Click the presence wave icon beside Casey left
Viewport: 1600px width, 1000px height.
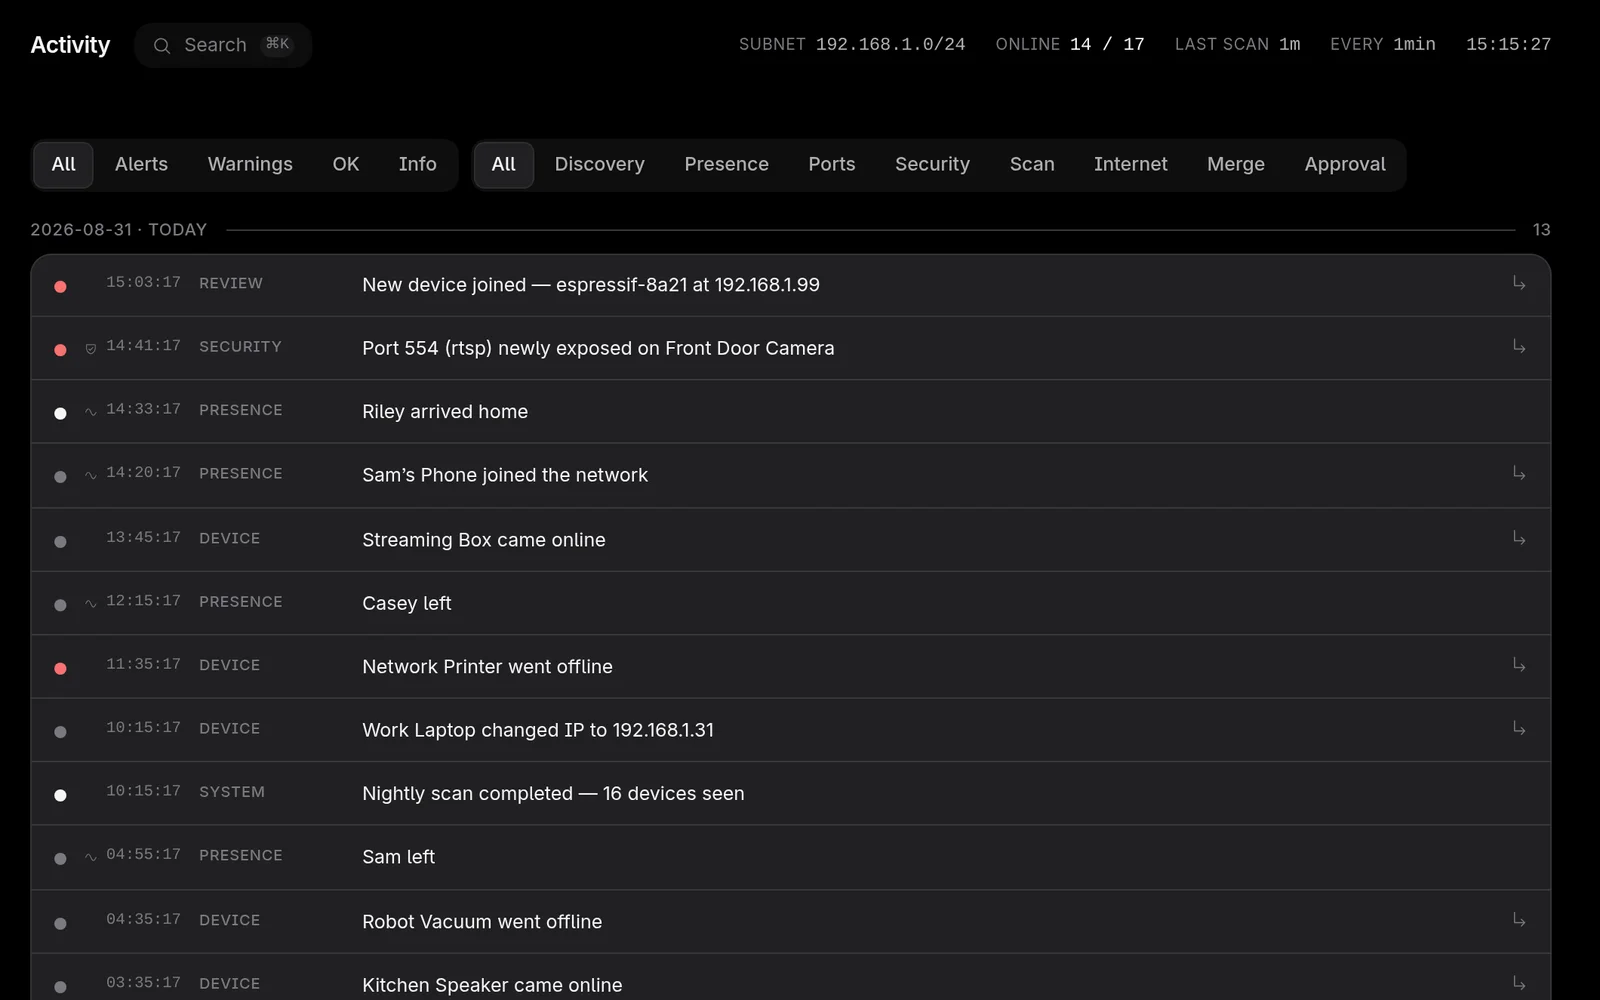[91, 604]
